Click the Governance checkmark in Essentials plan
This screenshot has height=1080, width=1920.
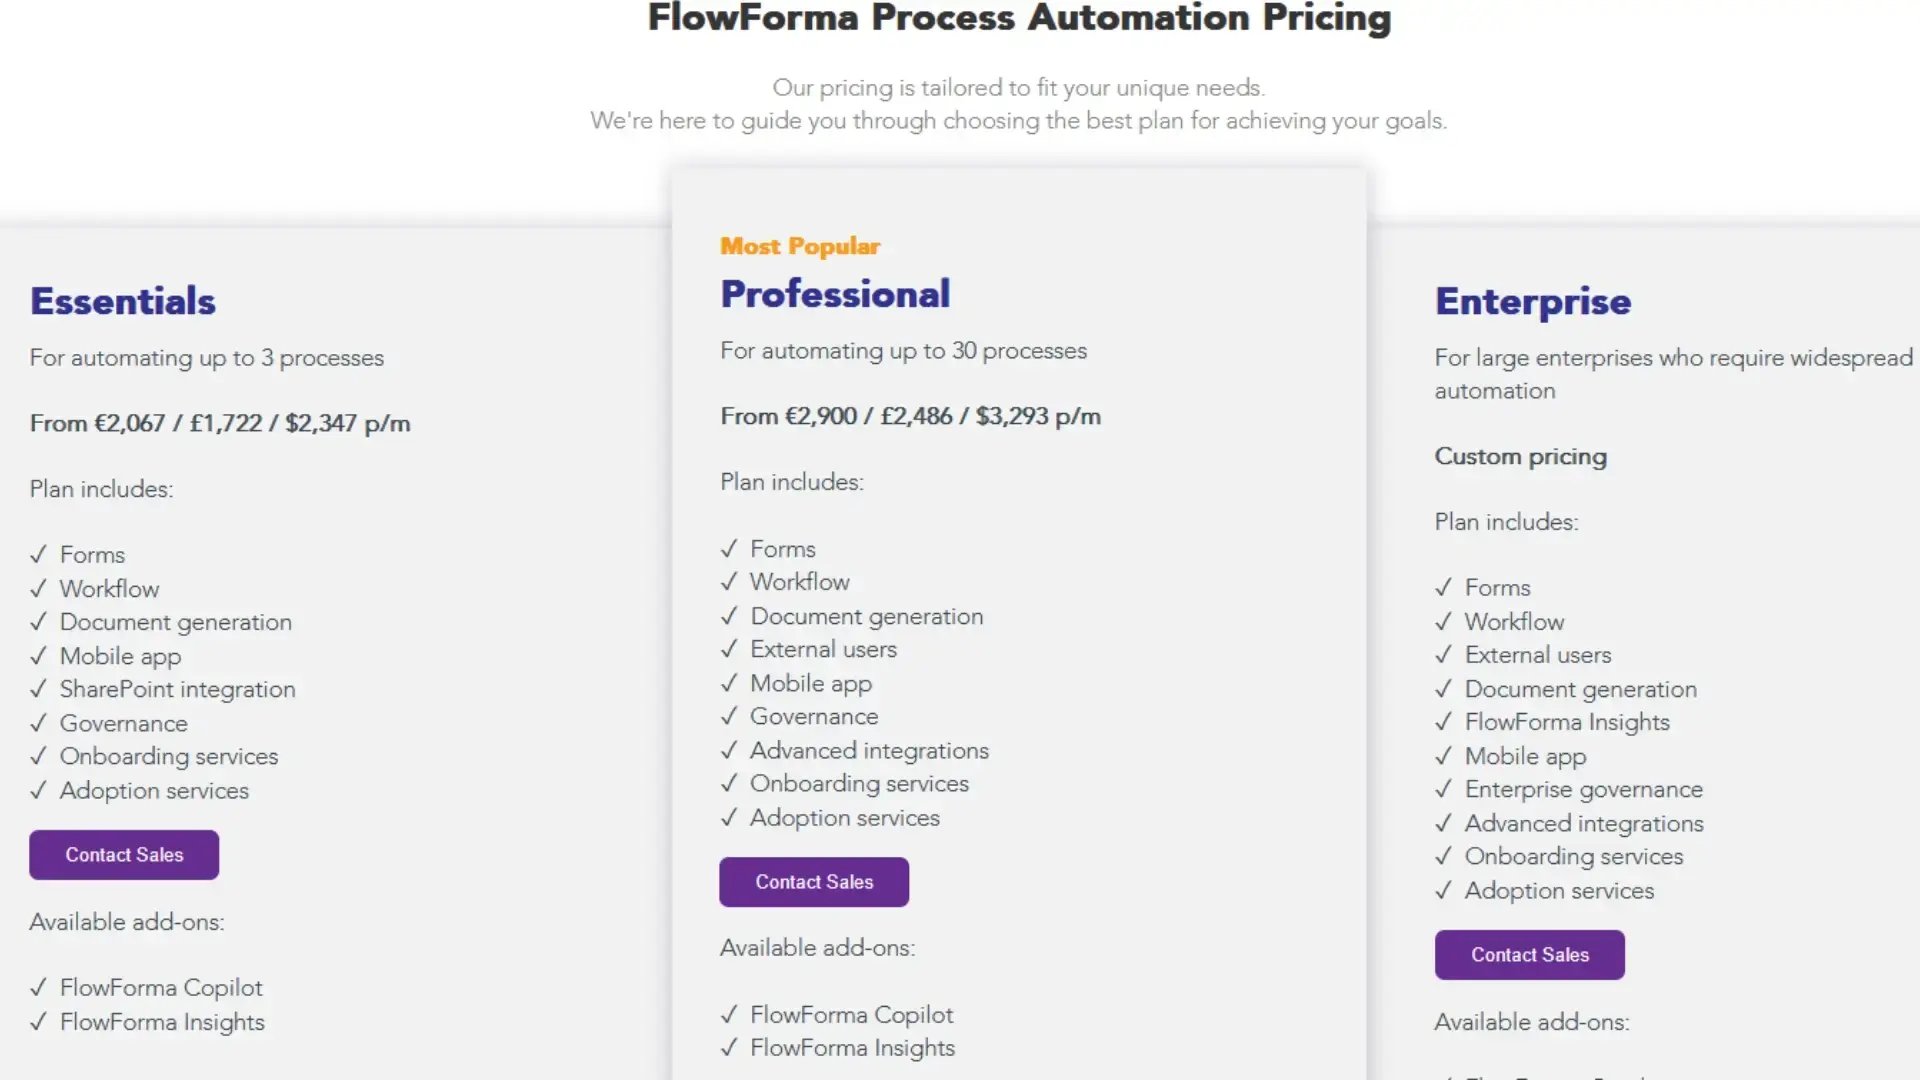(x=38, y=723)
